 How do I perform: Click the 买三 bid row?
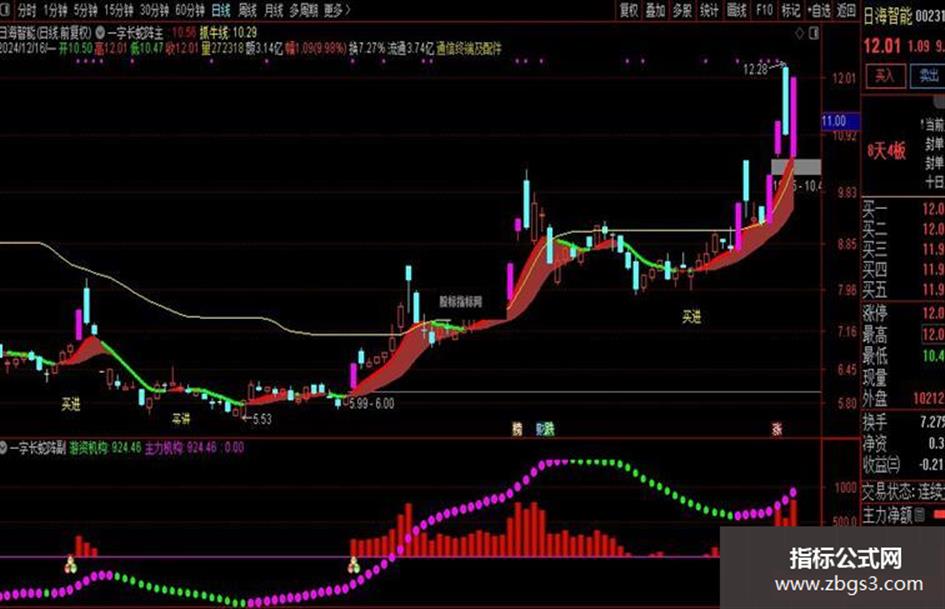coord(903,250)
